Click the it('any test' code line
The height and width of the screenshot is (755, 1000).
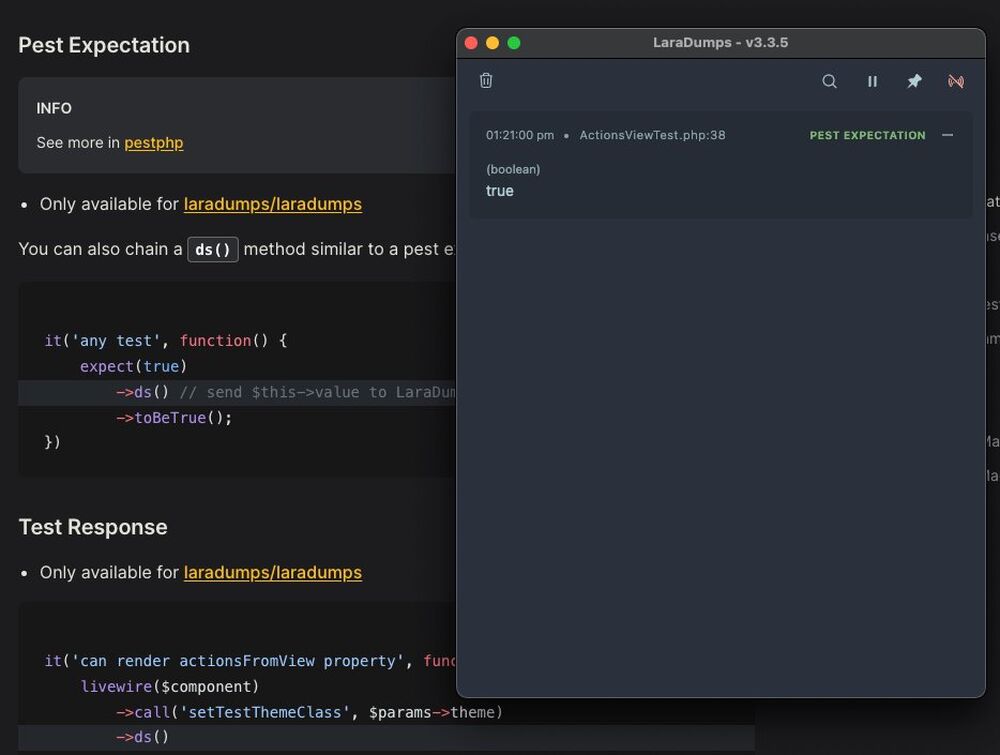tap(166, 341)
